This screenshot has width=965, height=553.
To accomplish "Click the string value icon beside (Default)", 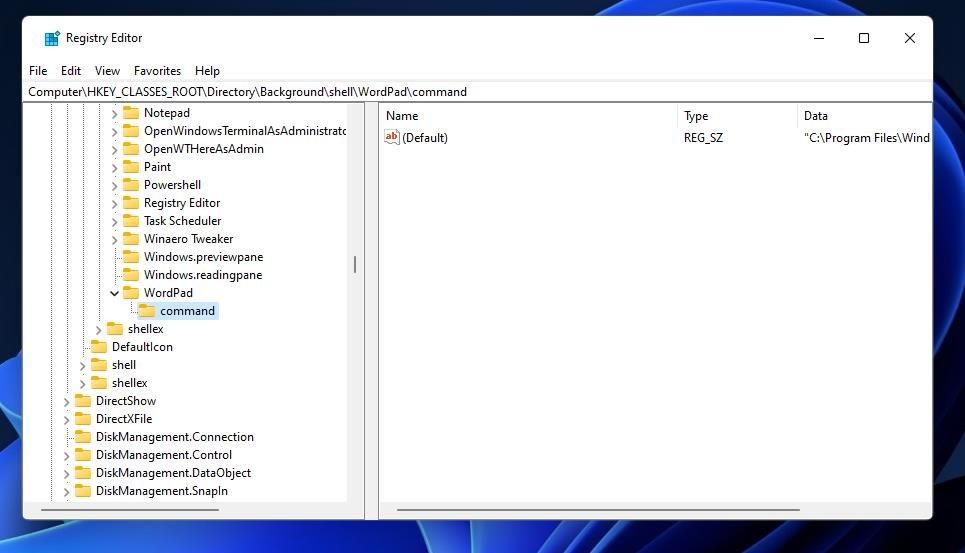I will [x=391, y=137].
